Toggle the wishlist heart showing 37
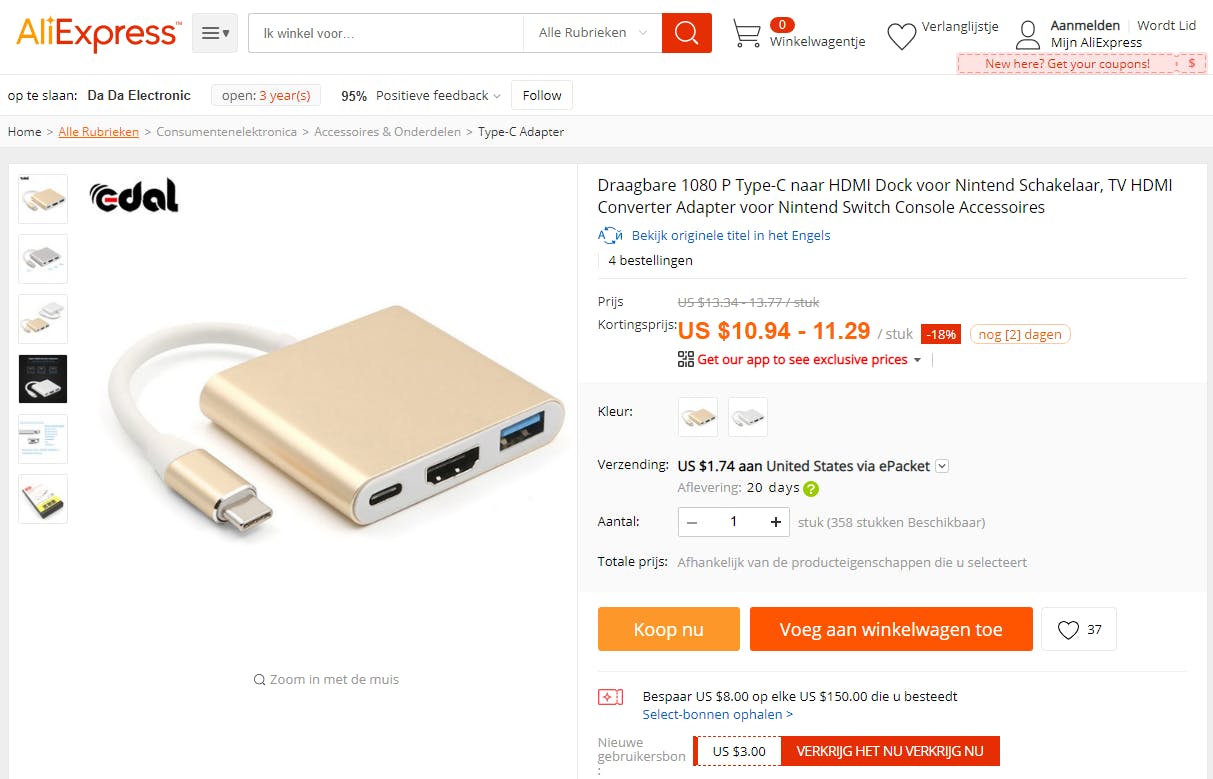The height and width of the screenshot is (779, 1213). (x=1078, y=628)
